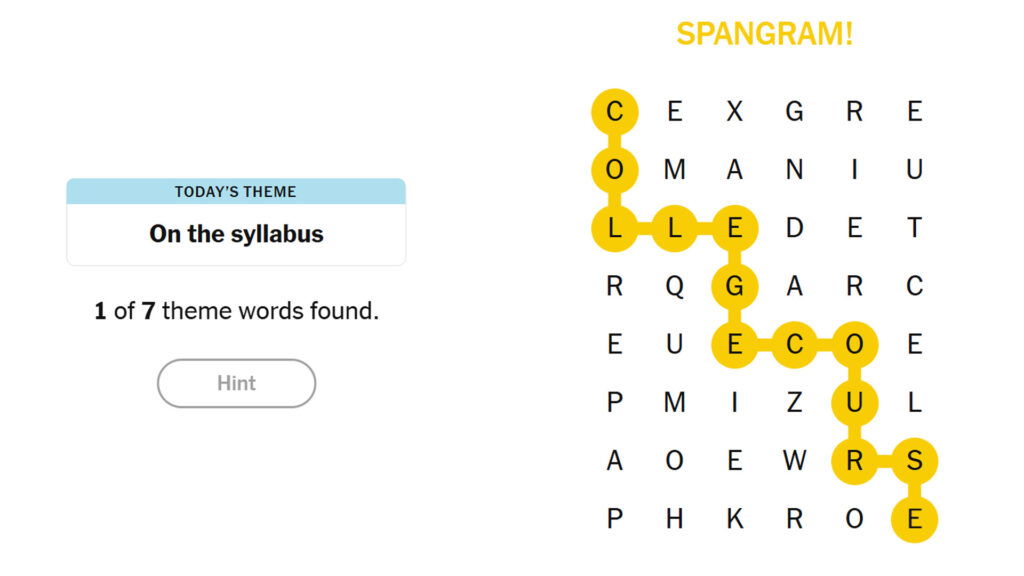Tap the letter Z tile
Image resolution: width=1024 pixels, height=576 pixels.
pos(794,403)
